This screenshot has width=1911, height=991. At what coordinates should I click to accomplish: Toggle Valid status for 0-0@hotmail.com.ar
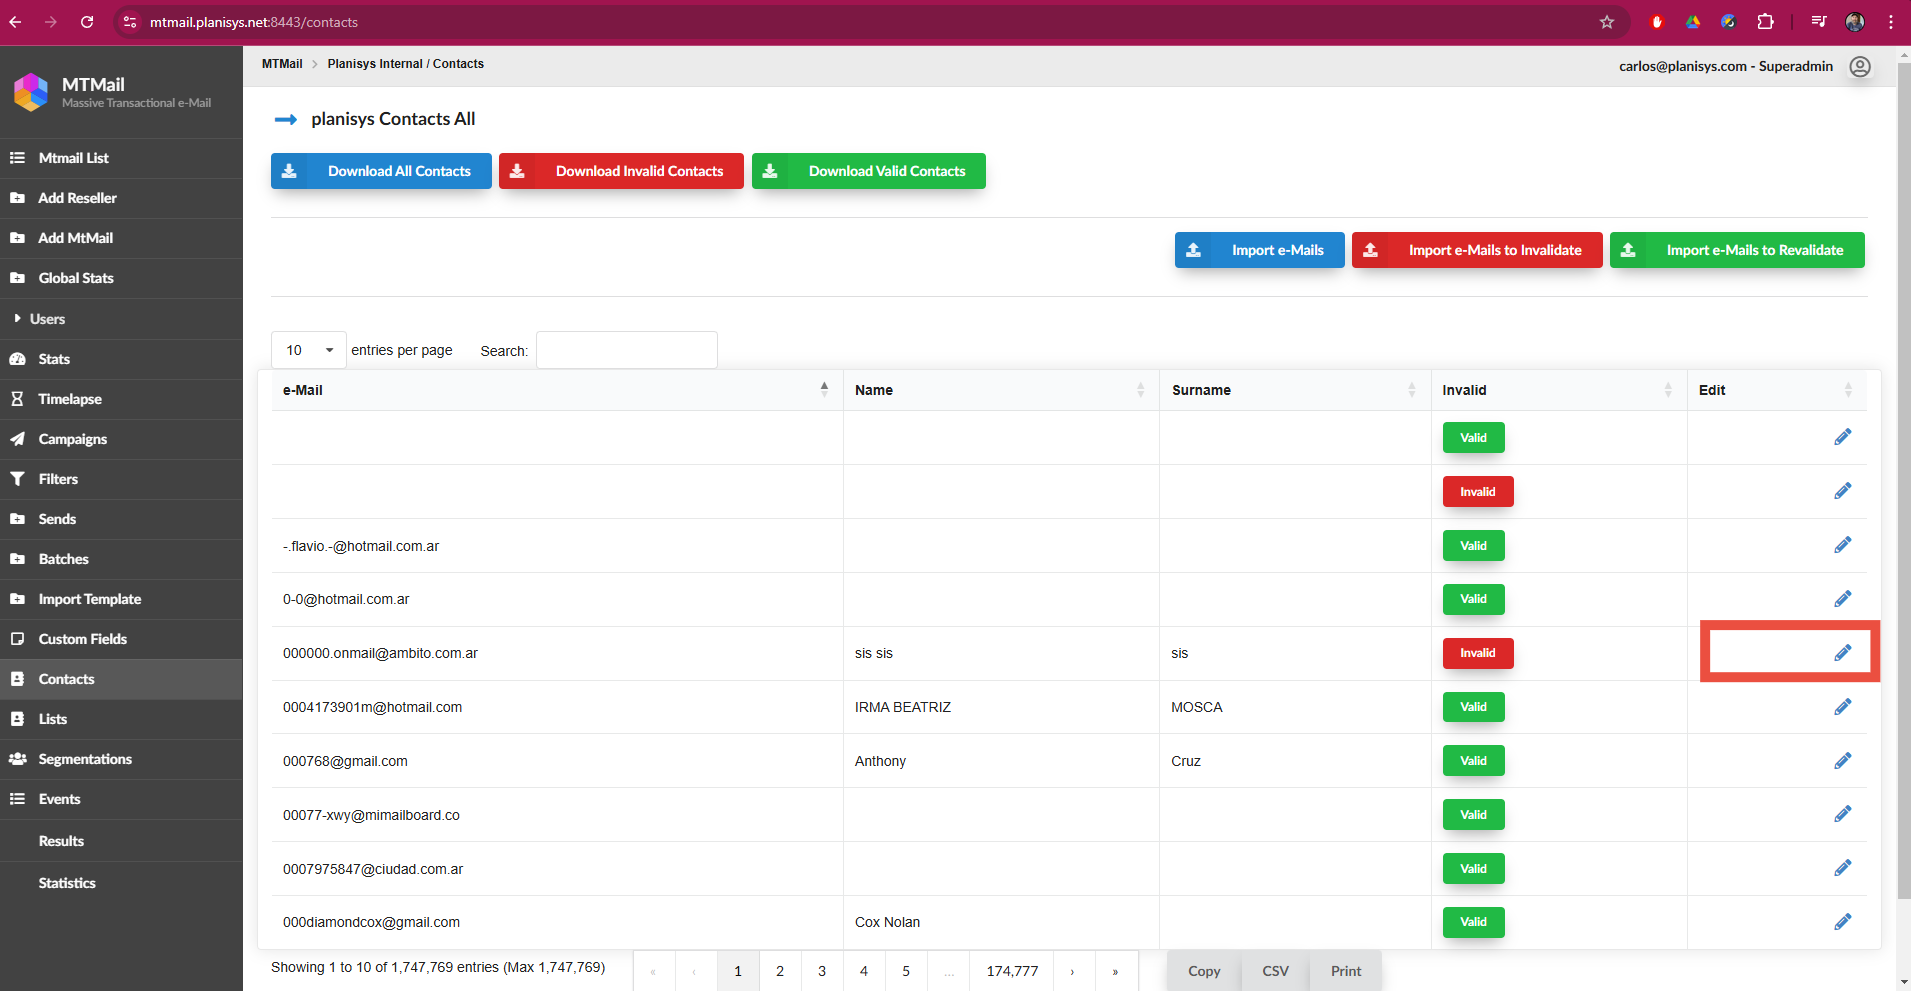1473,599
